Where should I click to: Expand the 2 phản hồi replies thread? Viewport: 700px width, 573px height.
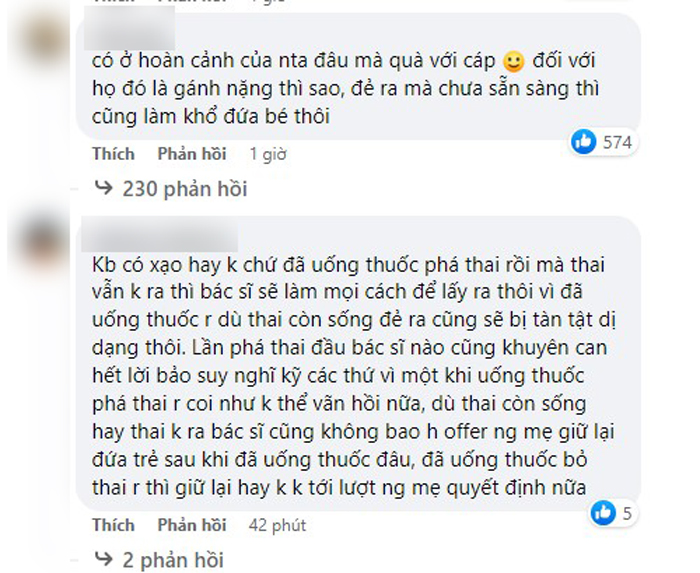pos(173,560)
